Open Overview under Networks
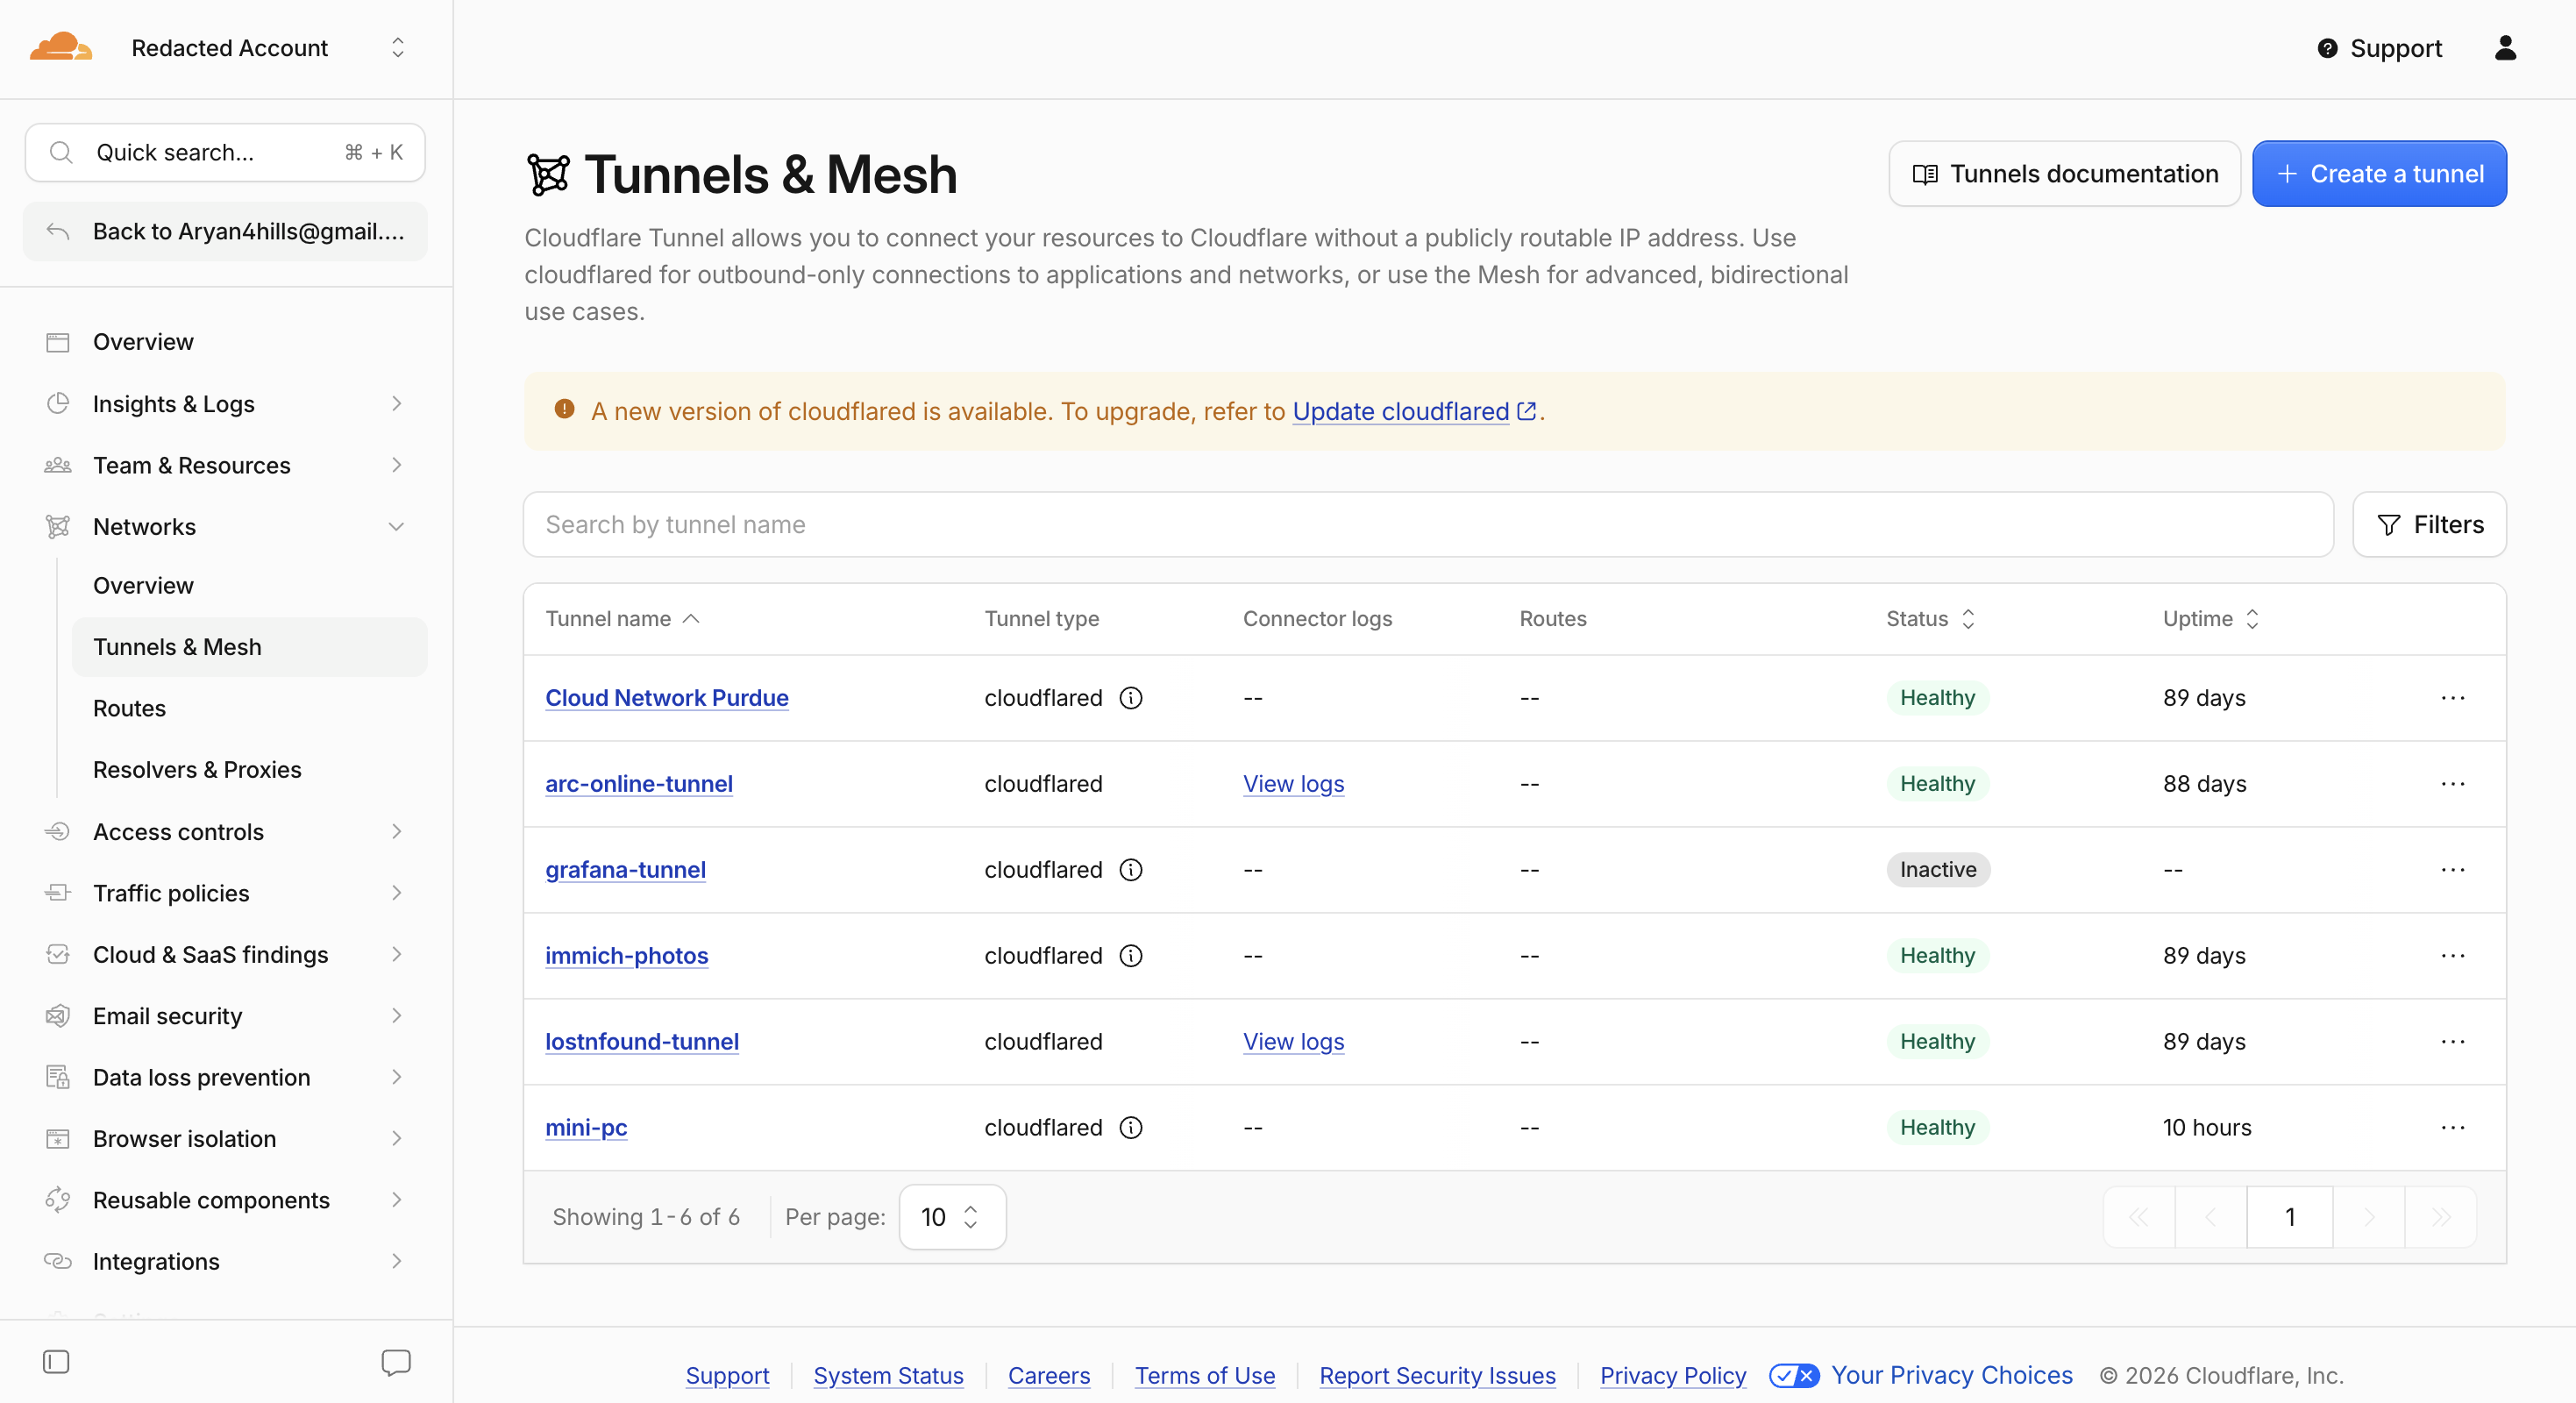 (250, 586)
